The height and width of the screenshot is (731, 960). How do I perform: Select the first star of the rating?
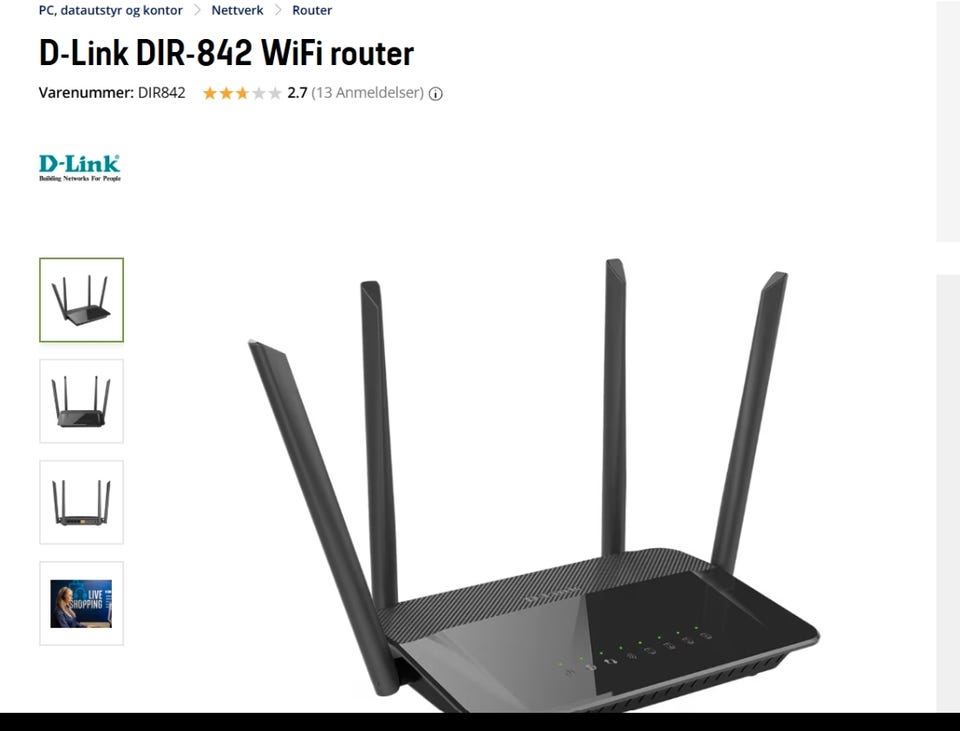point(210,93)
